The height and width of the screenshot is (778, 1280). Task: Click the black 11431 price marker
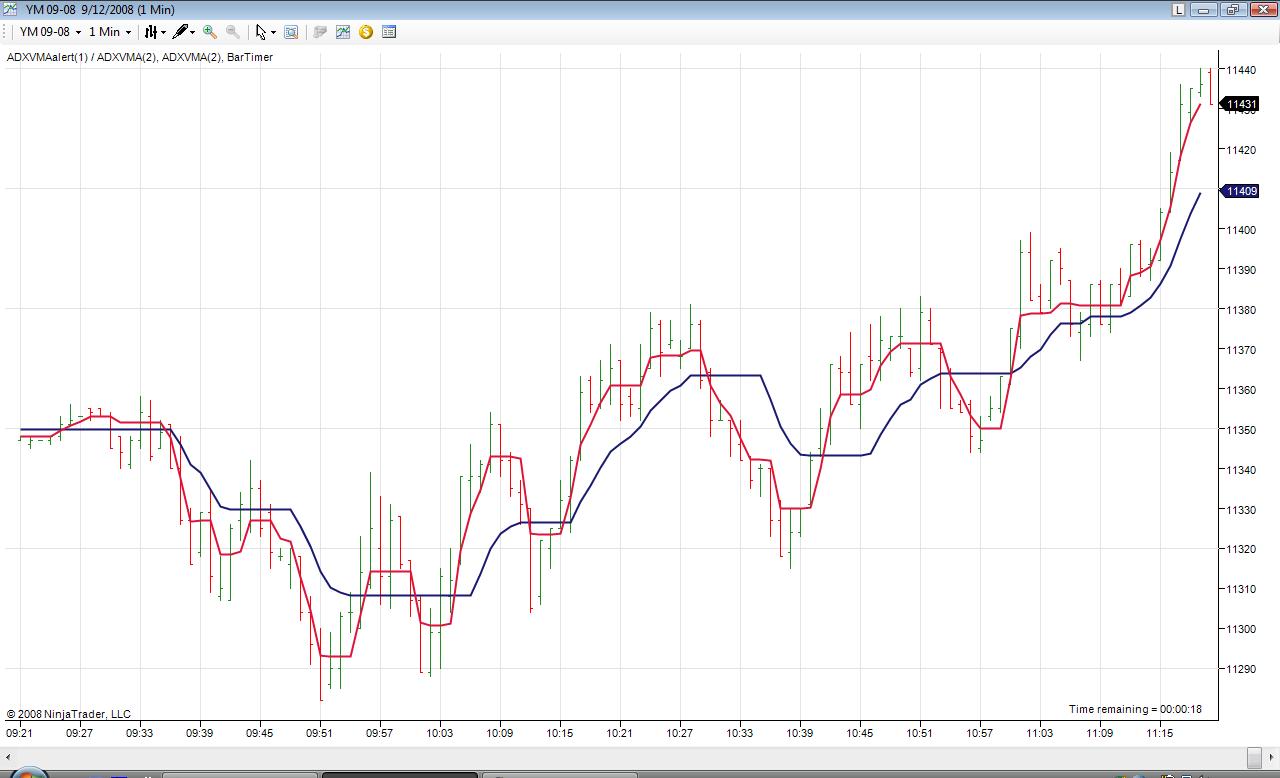point(1241,104)
